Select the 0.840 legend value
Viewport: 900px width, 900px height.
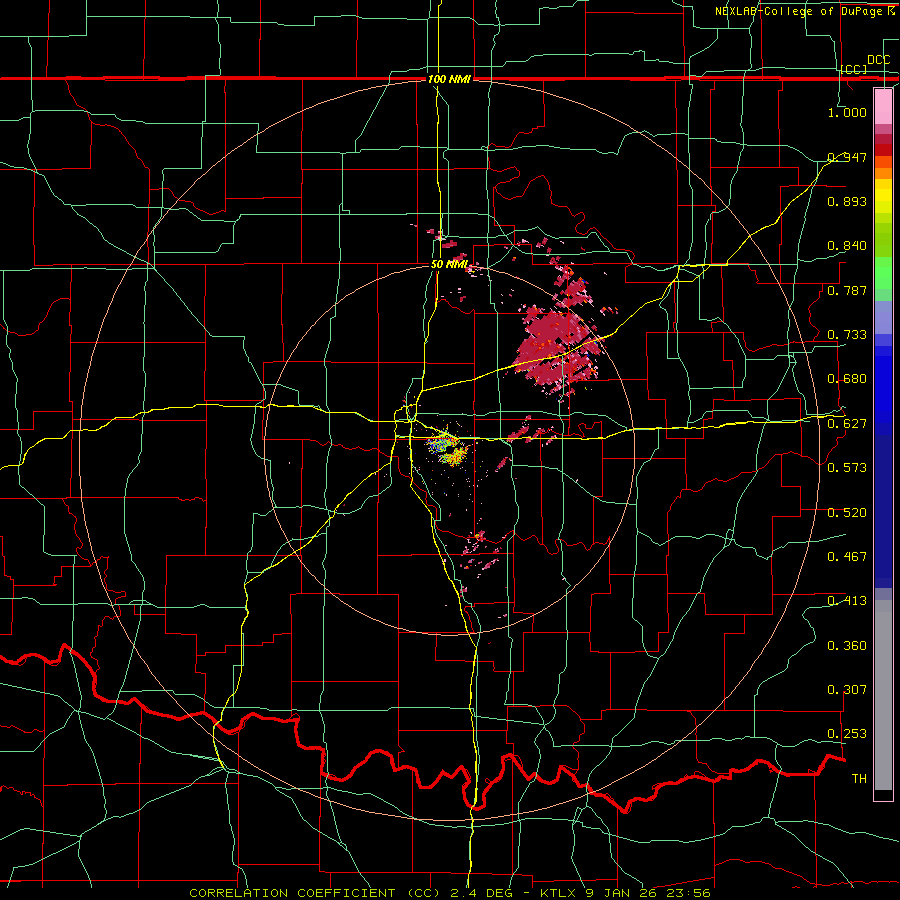(847, 246)
